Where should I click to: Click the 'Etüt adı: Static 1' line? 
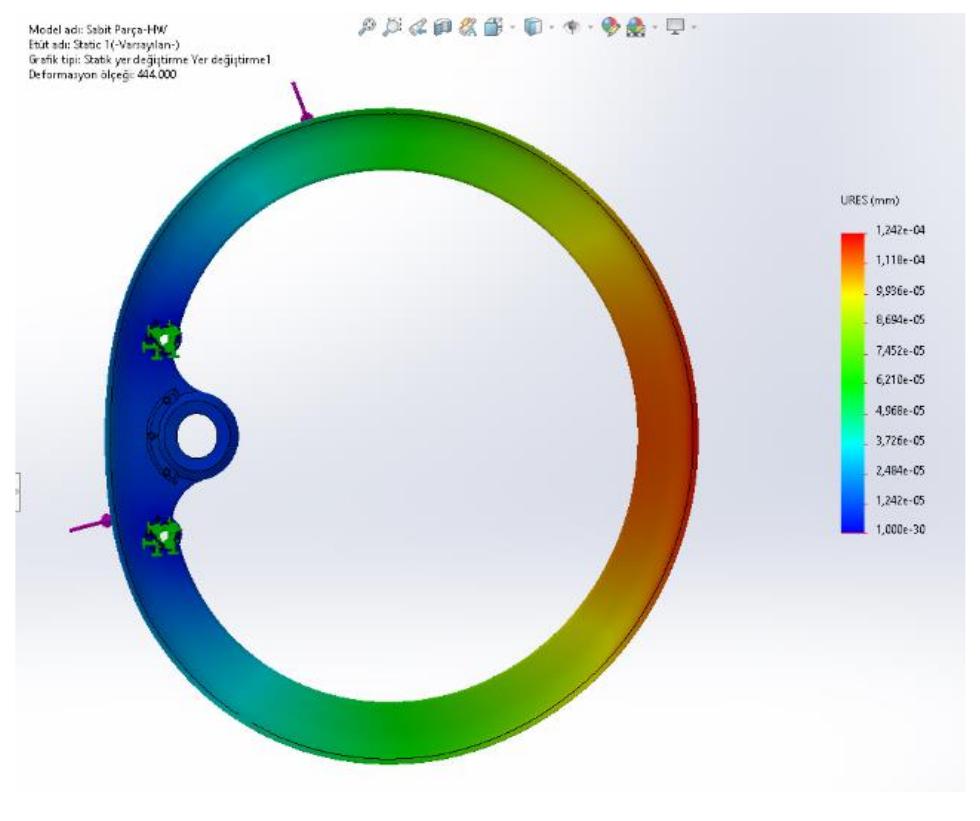[x=104, y=44]
